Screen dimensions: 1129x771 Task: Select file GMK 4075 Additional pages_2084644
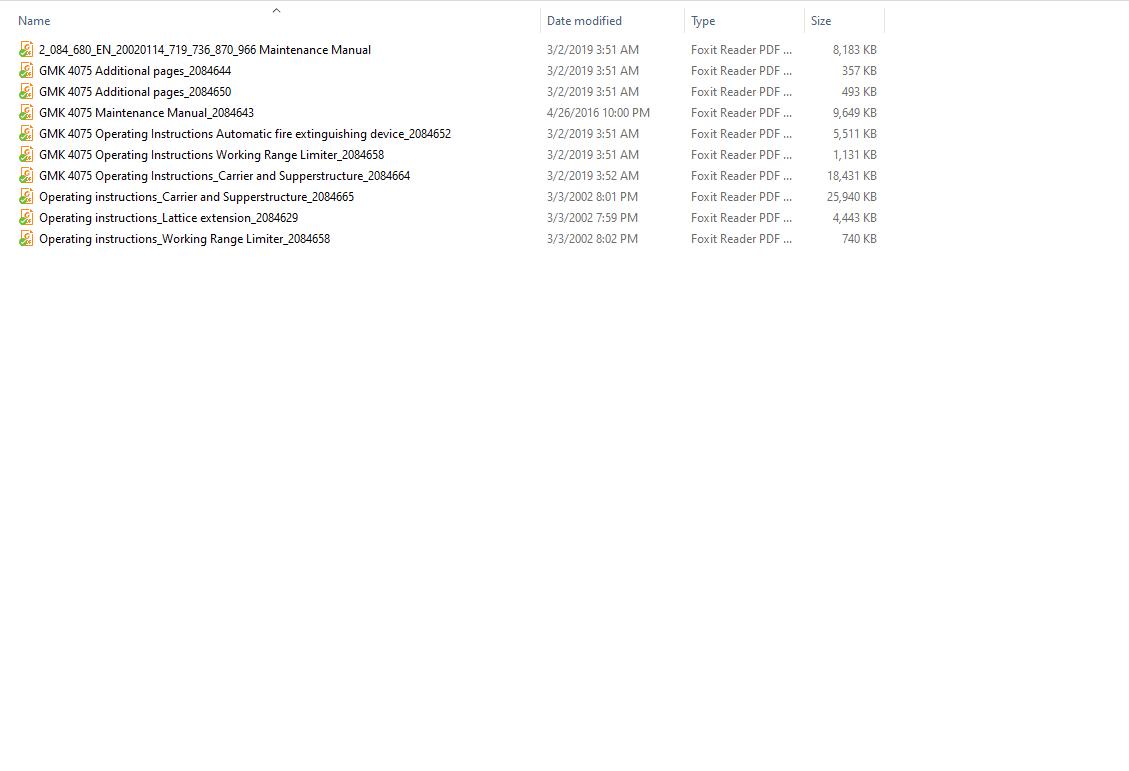[135, 71]
